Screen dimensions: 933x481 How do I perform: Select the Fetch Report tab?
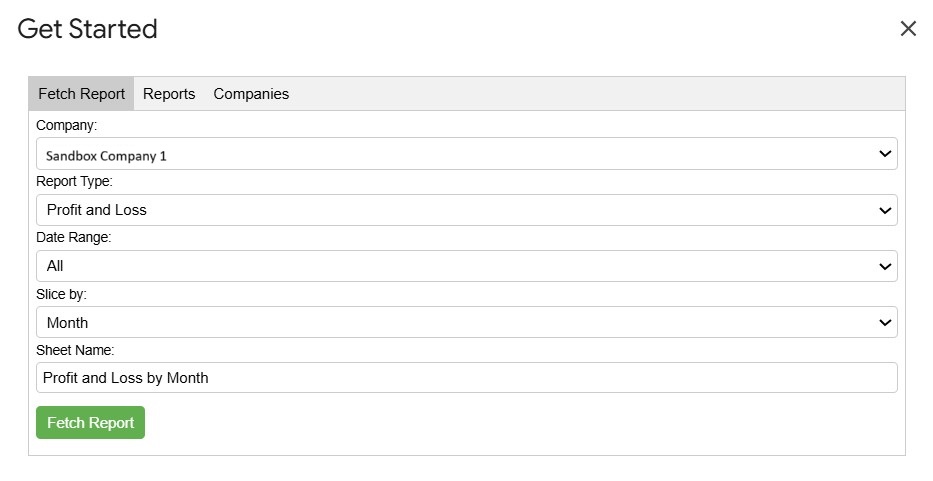coord(82,94)
